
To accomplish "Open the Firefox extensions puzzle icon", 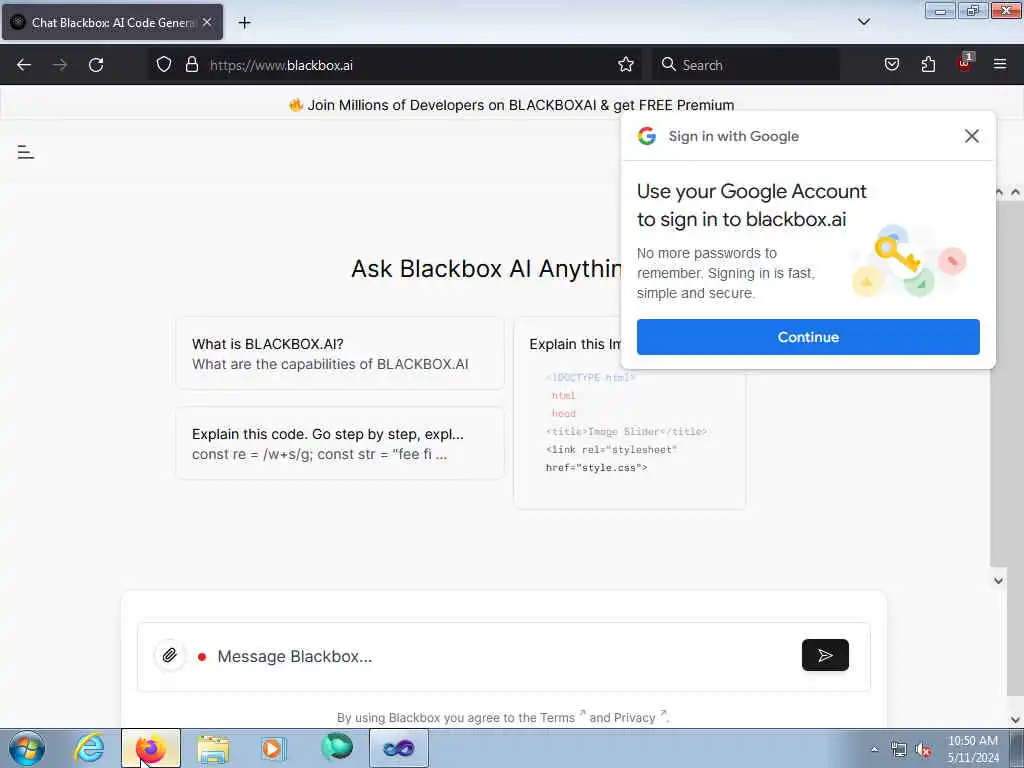I will click(x=928, y=65).
